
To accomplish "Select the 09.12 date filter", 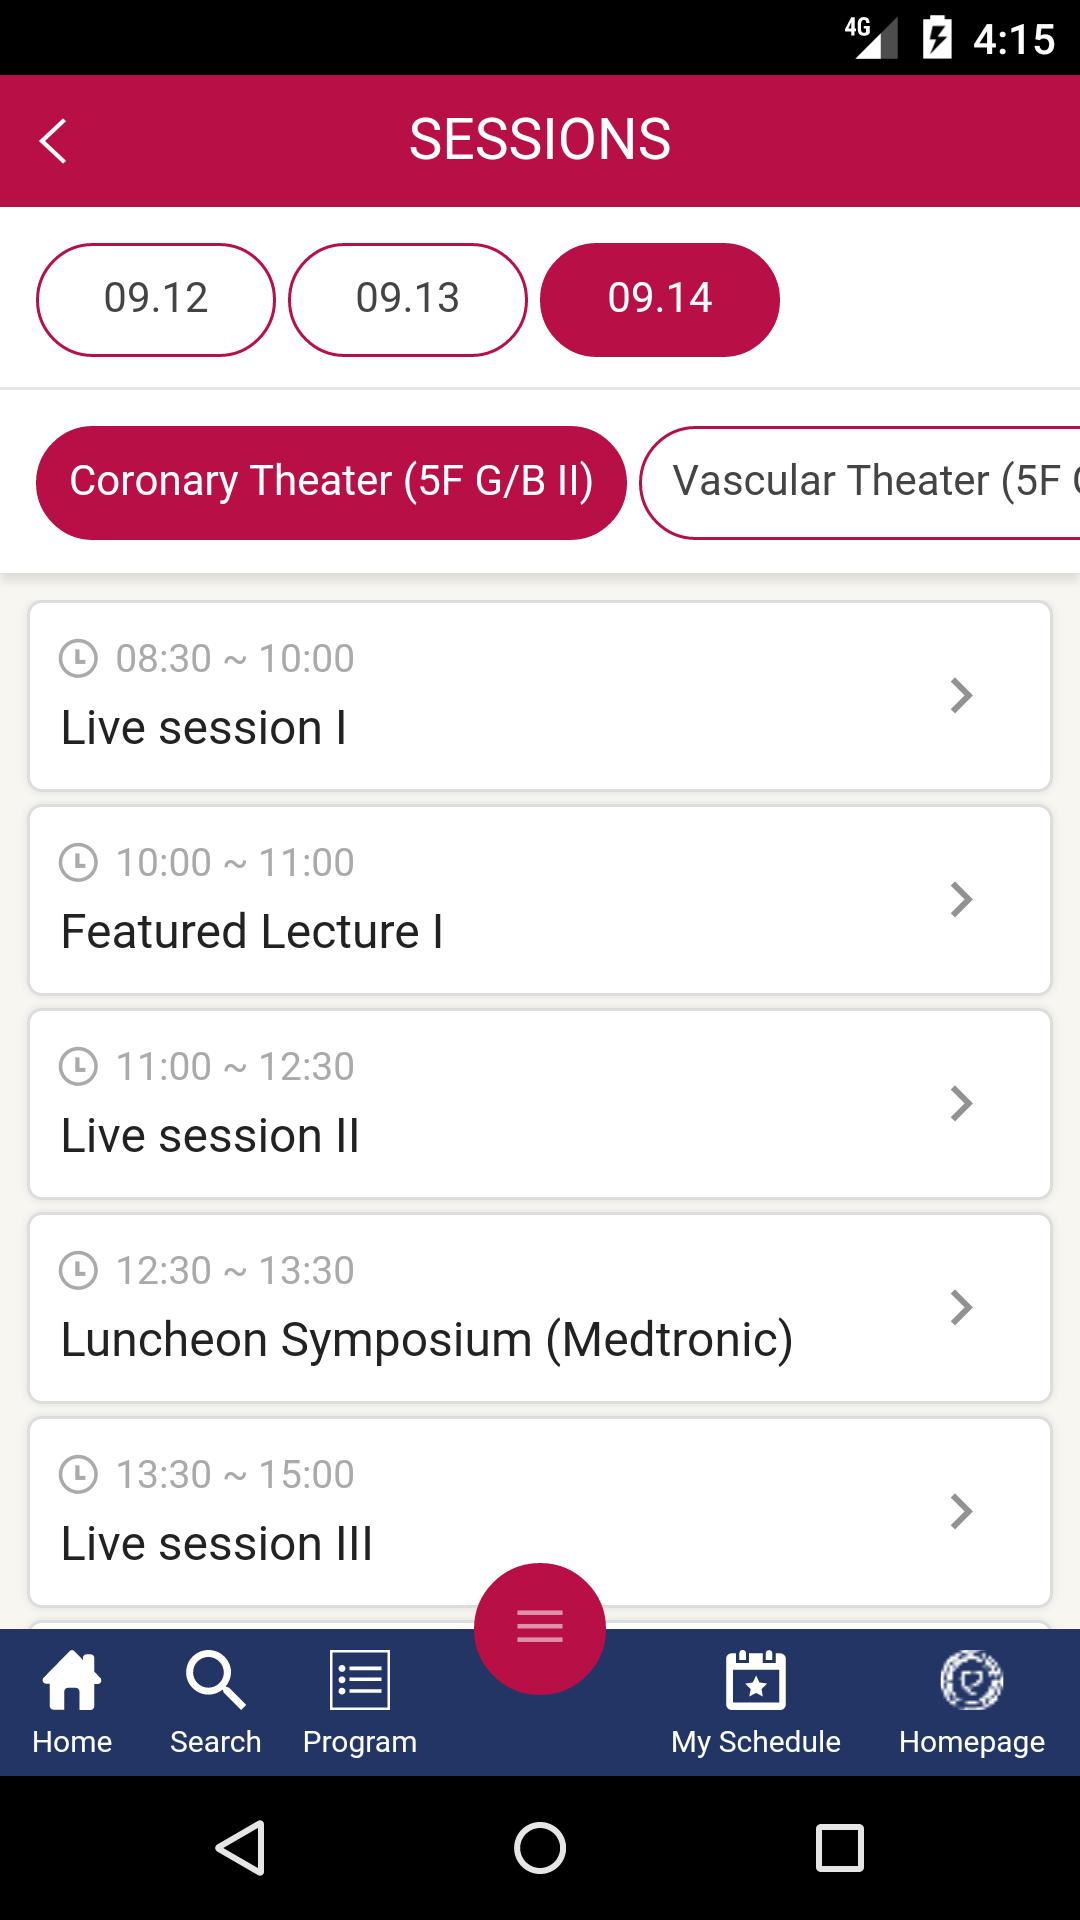I will tap(156, 299).
